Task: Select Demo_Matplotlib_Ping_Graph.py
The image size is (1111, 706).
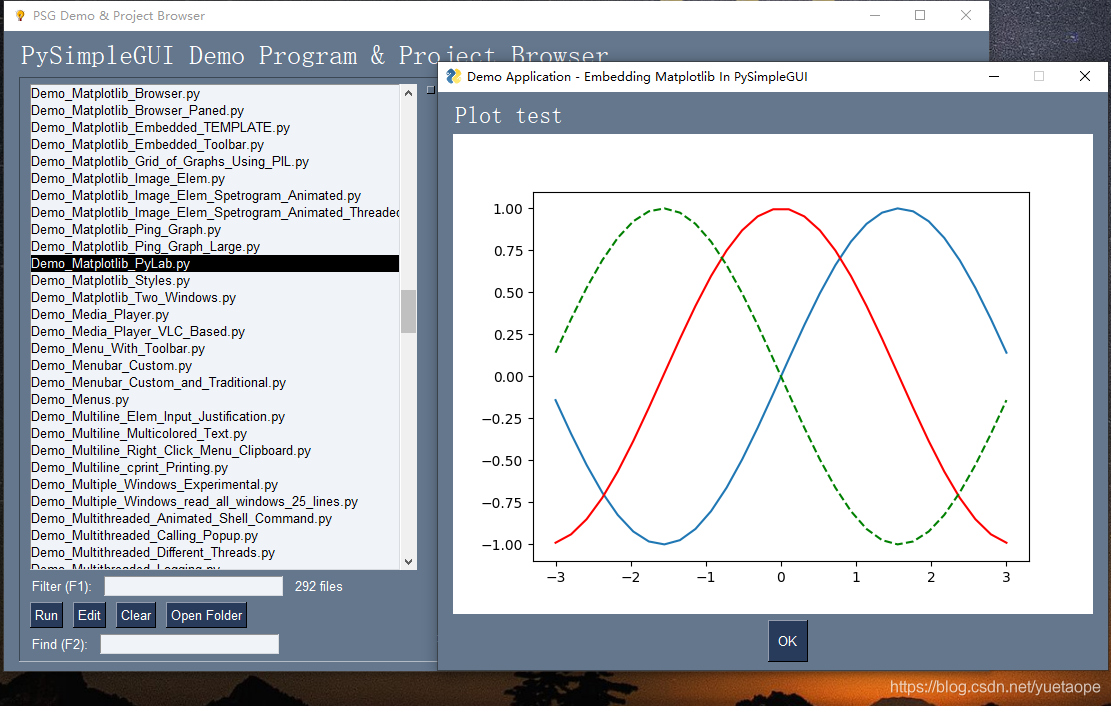Action: click(x=215, y=230)
